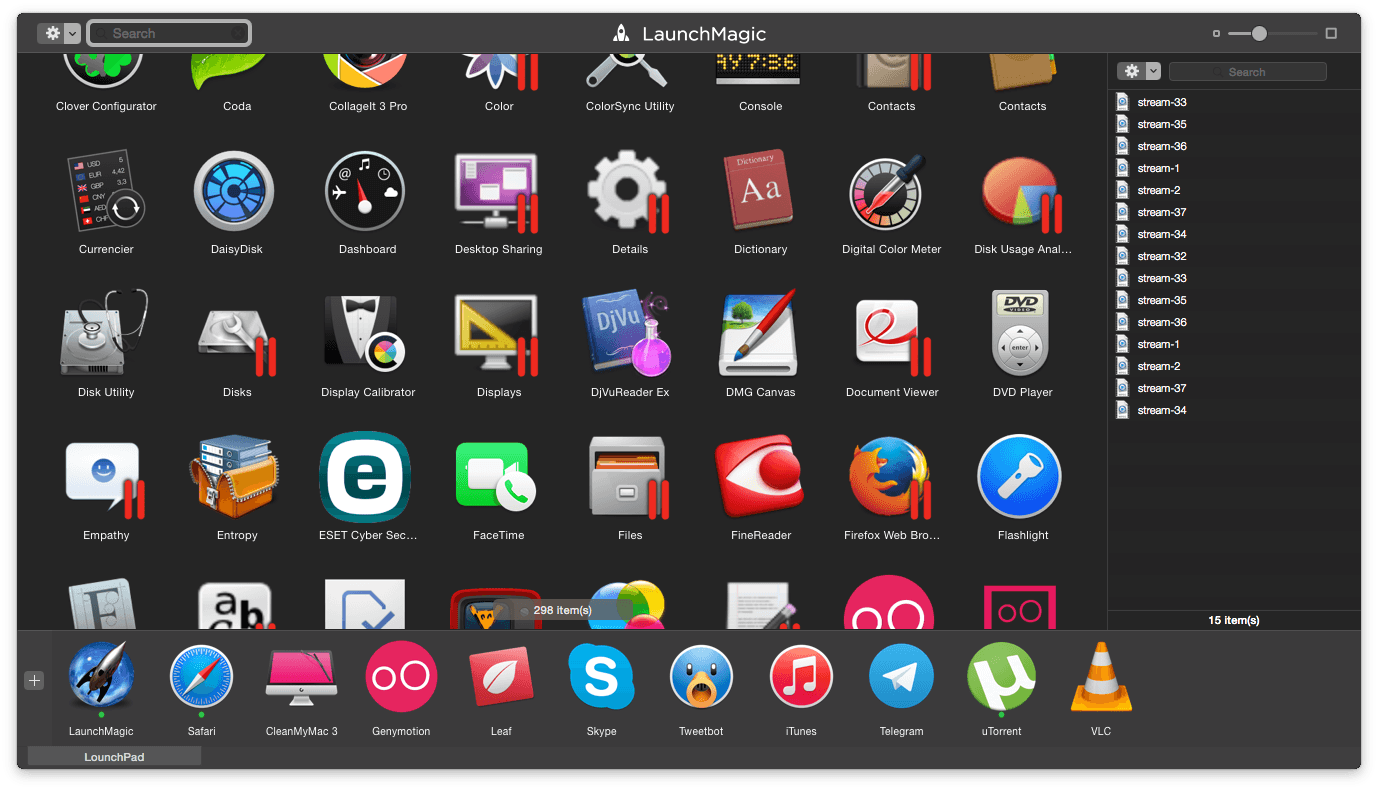Open Firefox Web Browser
Screen dimensions: 1378x790
[891, 478]
